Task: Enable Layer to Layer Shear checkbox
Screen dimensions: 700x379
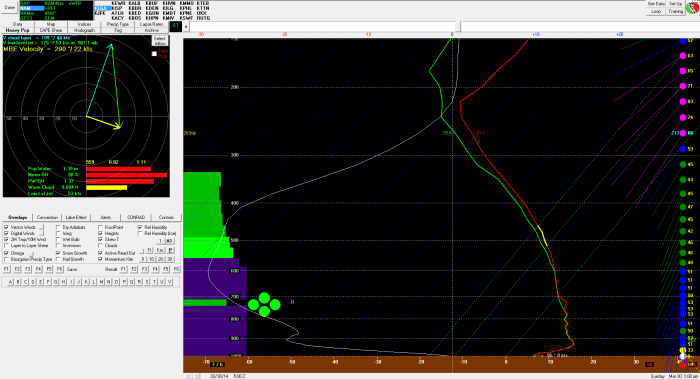Action: point(6,246)
